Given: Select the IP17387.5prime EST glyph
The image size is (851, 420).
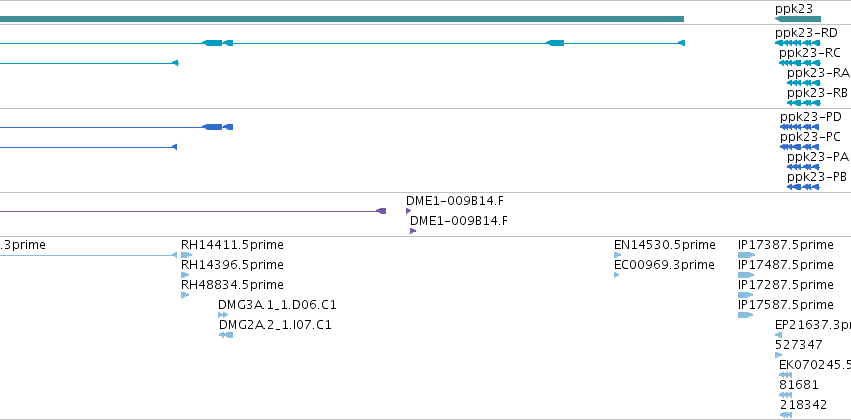Looking at the screenshot, I should [x=746, y=255].
